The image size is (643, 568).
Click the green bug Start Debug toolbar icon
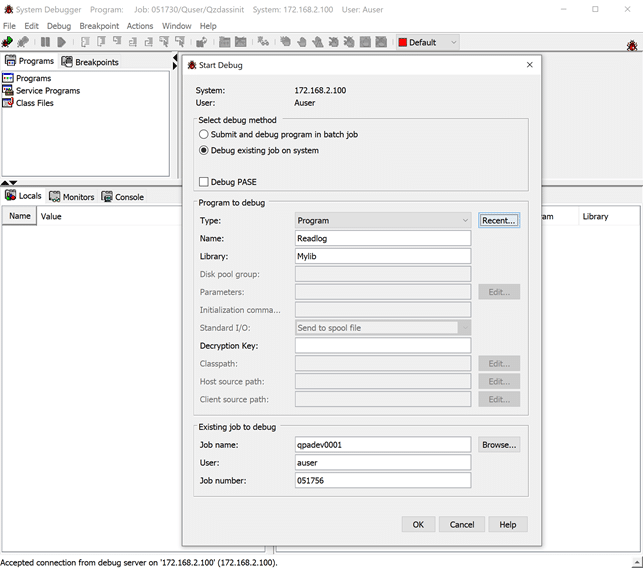8,42
